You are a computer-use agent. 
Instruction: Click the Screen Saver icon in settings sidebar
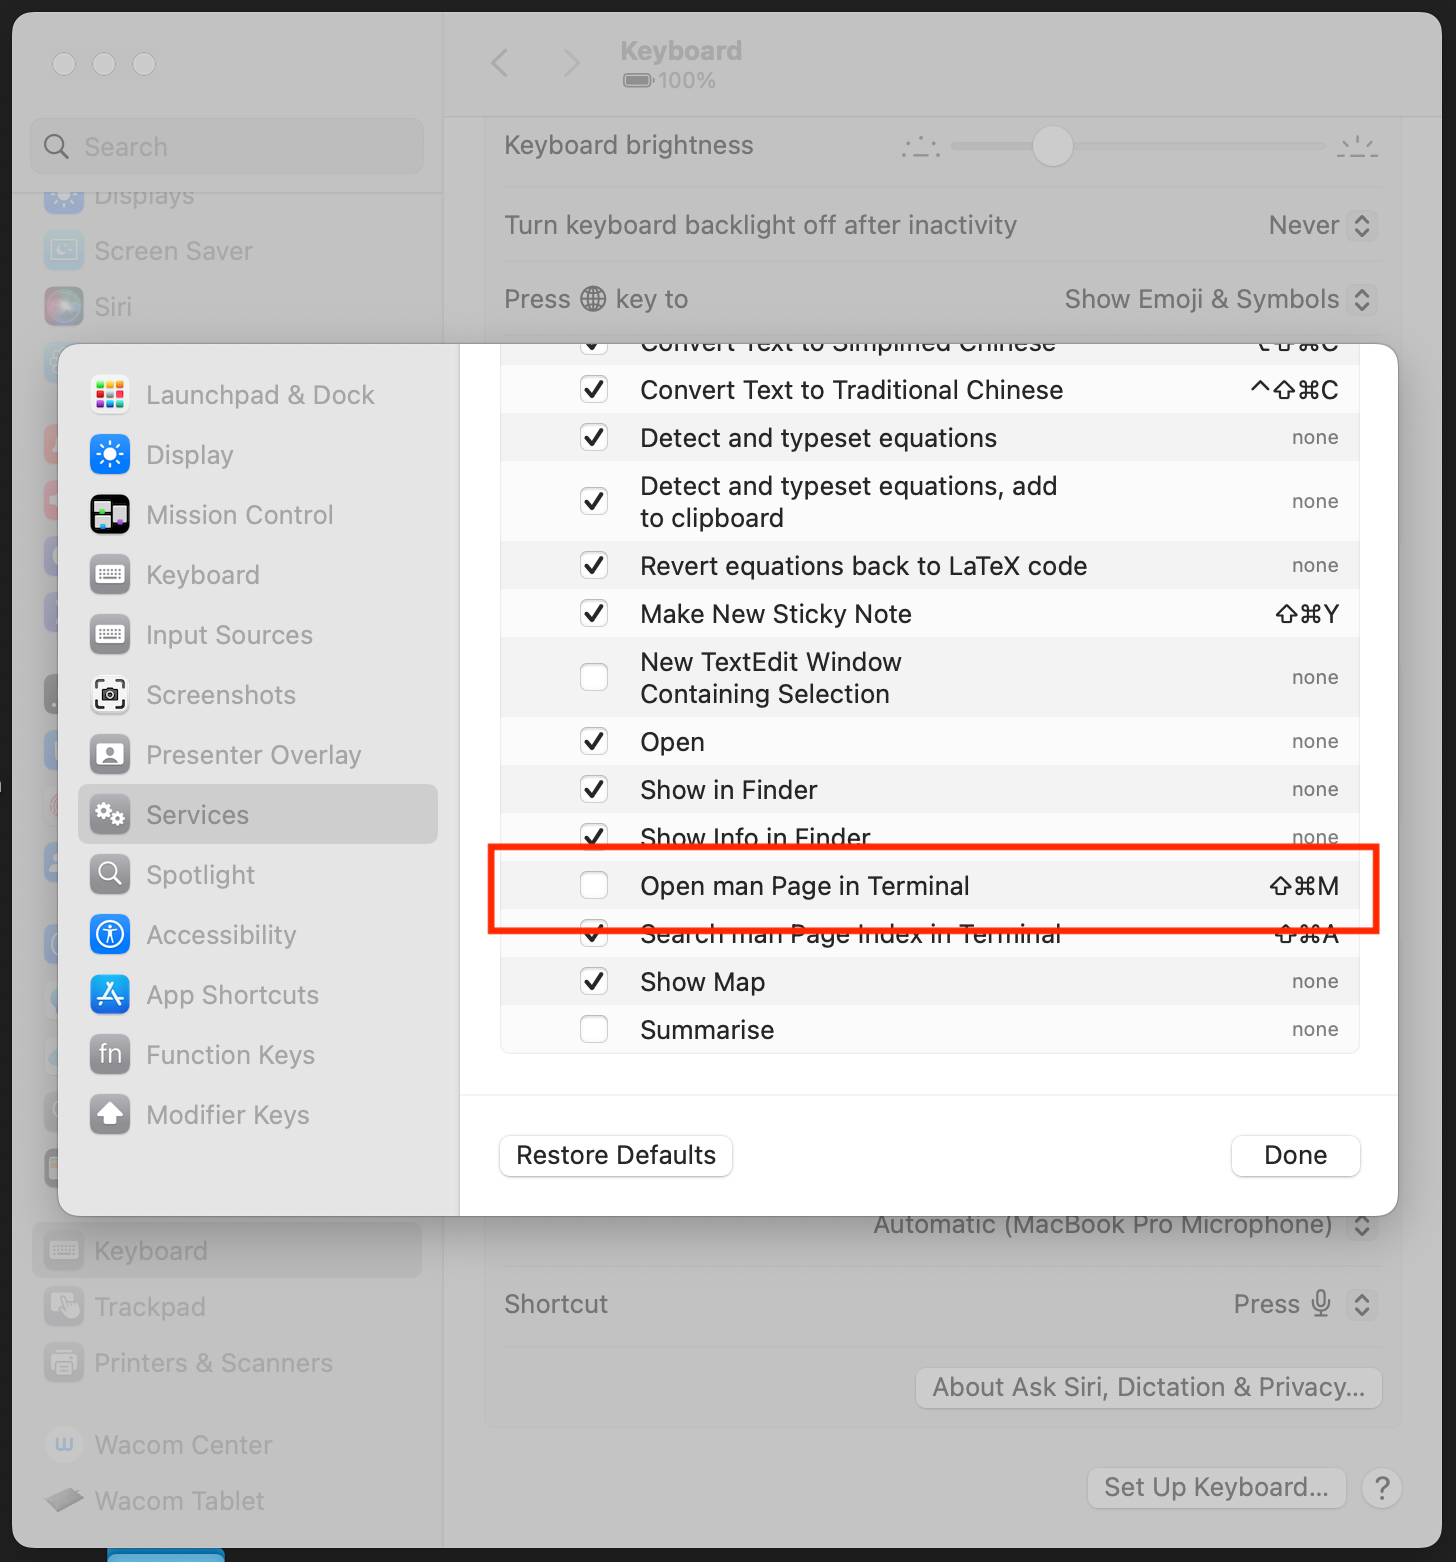tap(64, 250)
